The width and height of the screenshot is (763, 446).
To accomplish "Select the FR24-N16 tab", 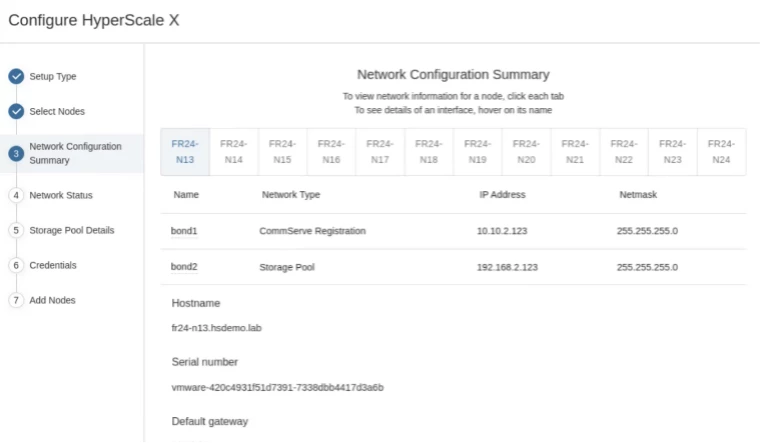I will click(331, 152).
